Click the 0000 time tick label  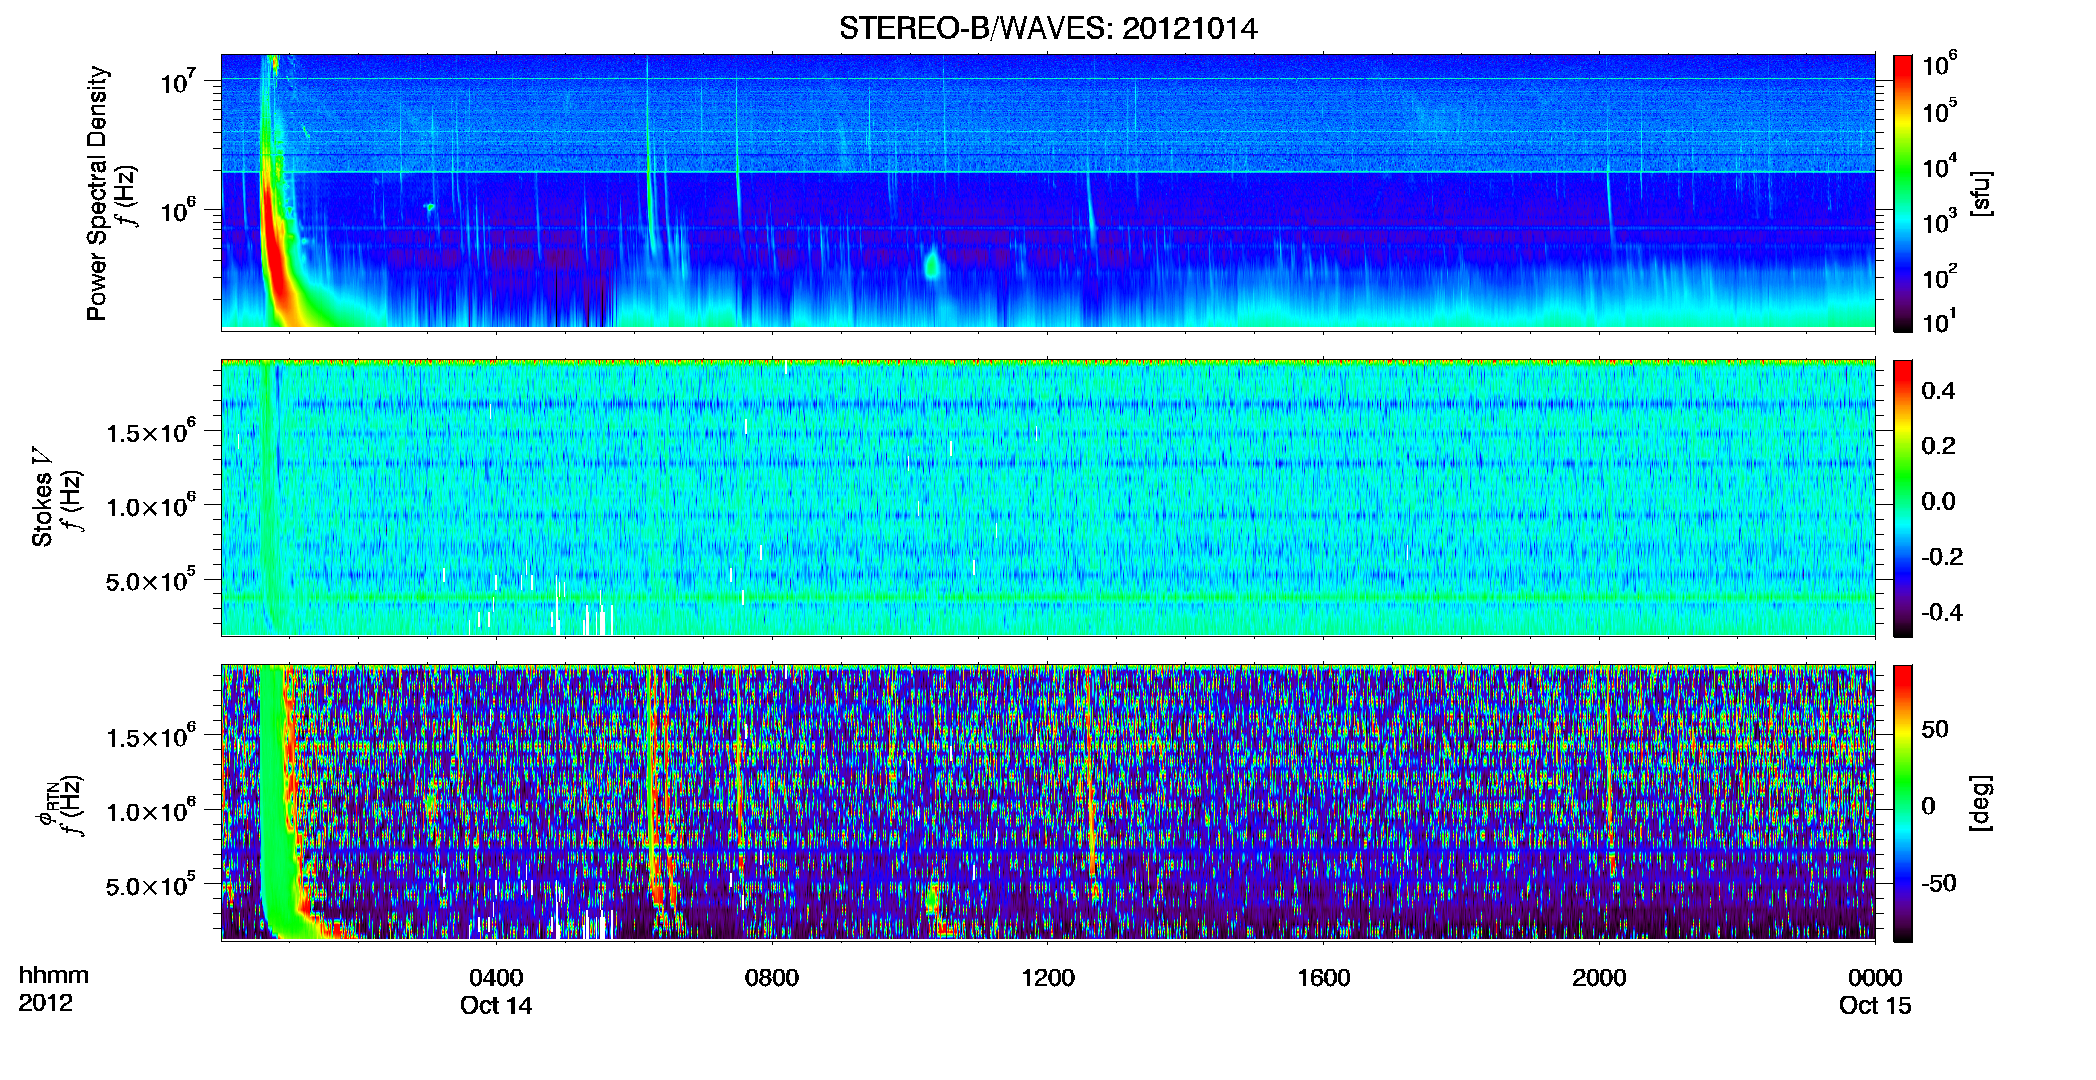coord(1875,977)
